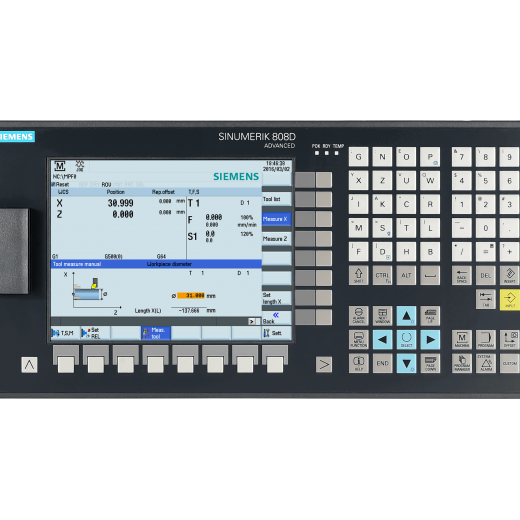Click the X position value 30.999

click(120, 203)
